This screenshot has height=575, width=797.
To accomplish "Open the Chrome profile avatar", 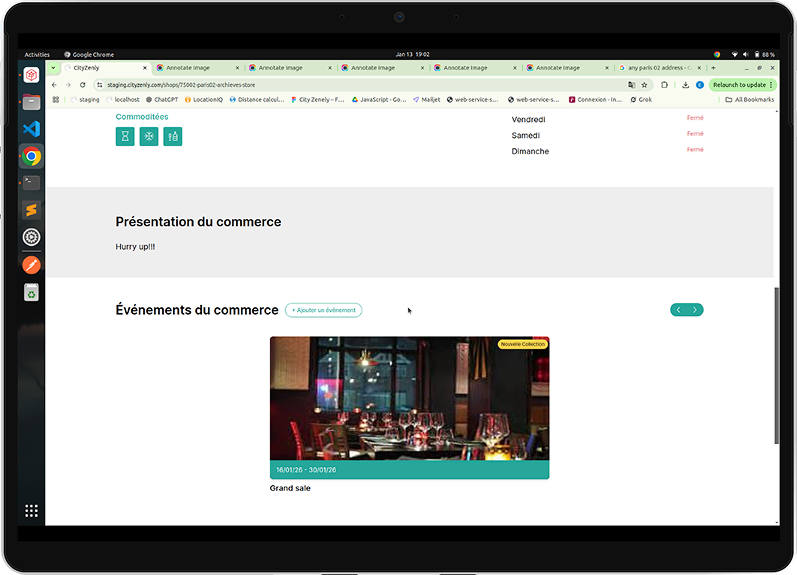I will click(700, 85).
